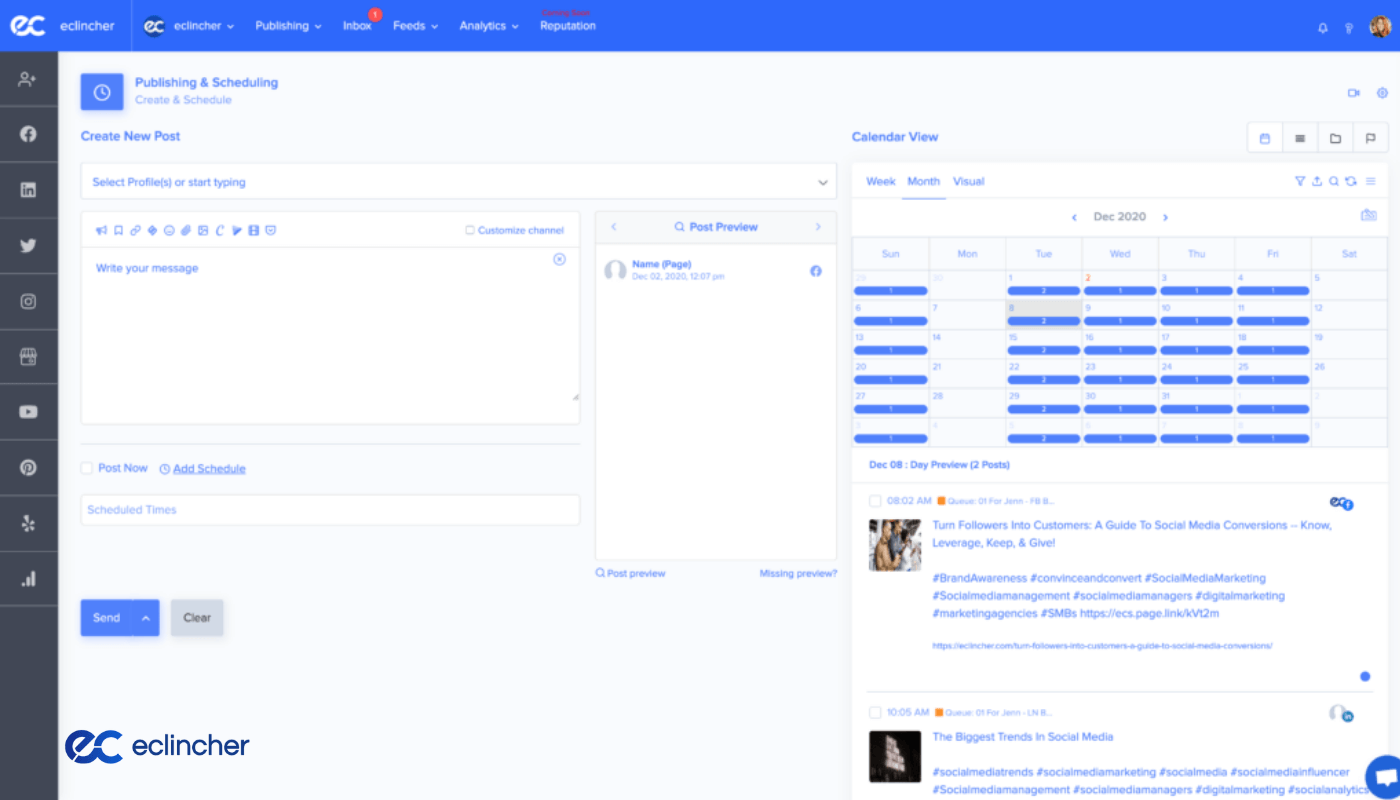Open the emoji picker in composer toolbar
Image resolution: width=1400 pixels, height=800 pixels.
click(169, 230)
